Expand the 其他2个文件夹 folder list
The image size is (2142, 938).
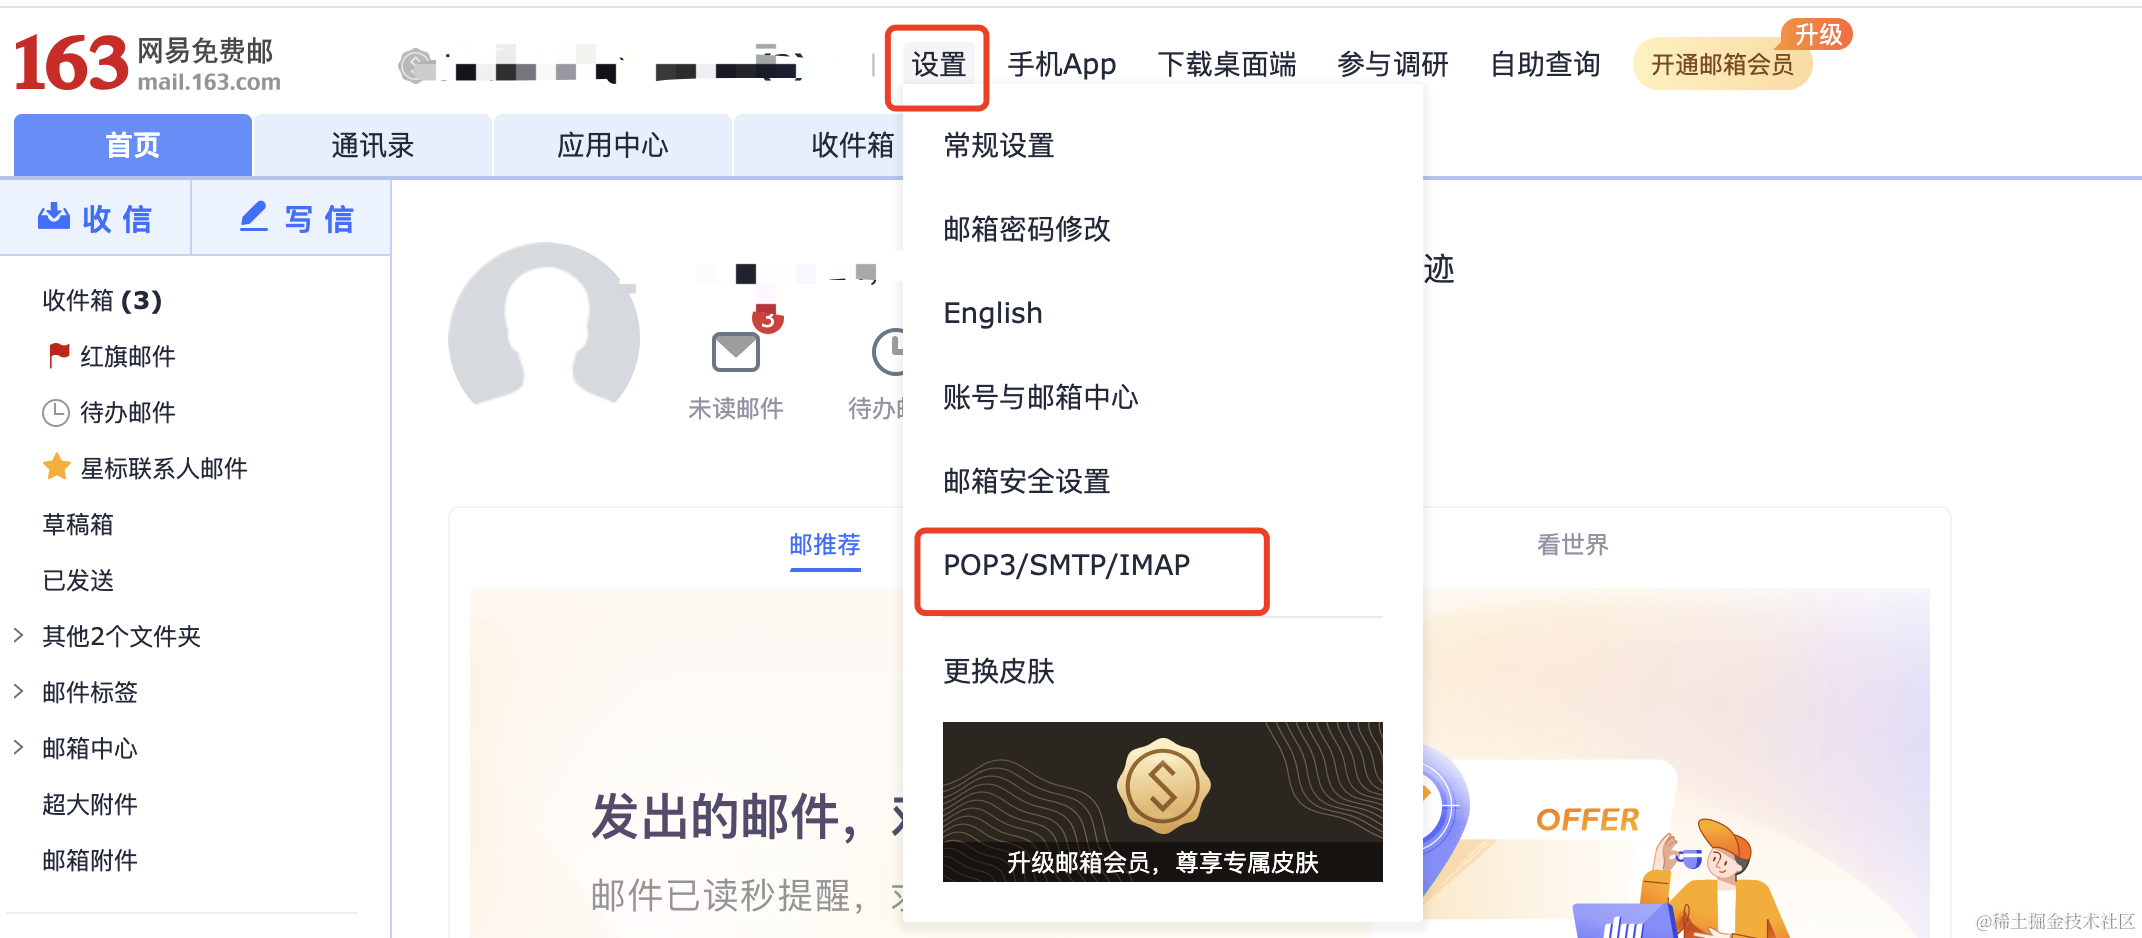(x=120, y=635)
